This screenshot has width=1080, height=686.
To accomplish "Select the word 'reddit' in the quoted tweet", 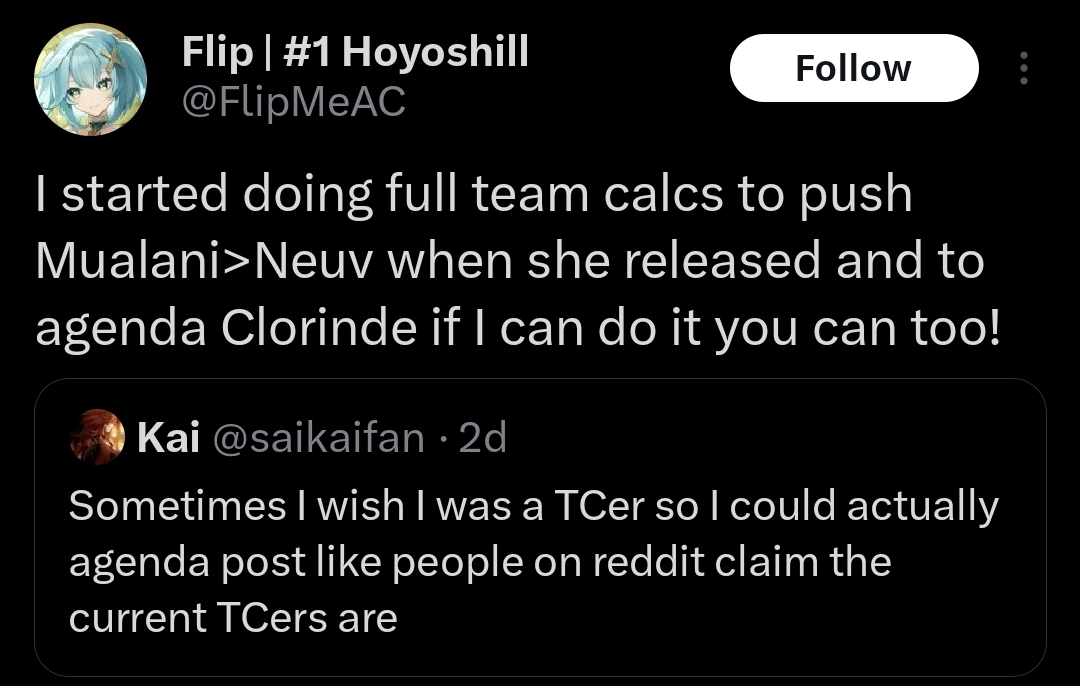I will pyautogui.click(x=649, y=562).
